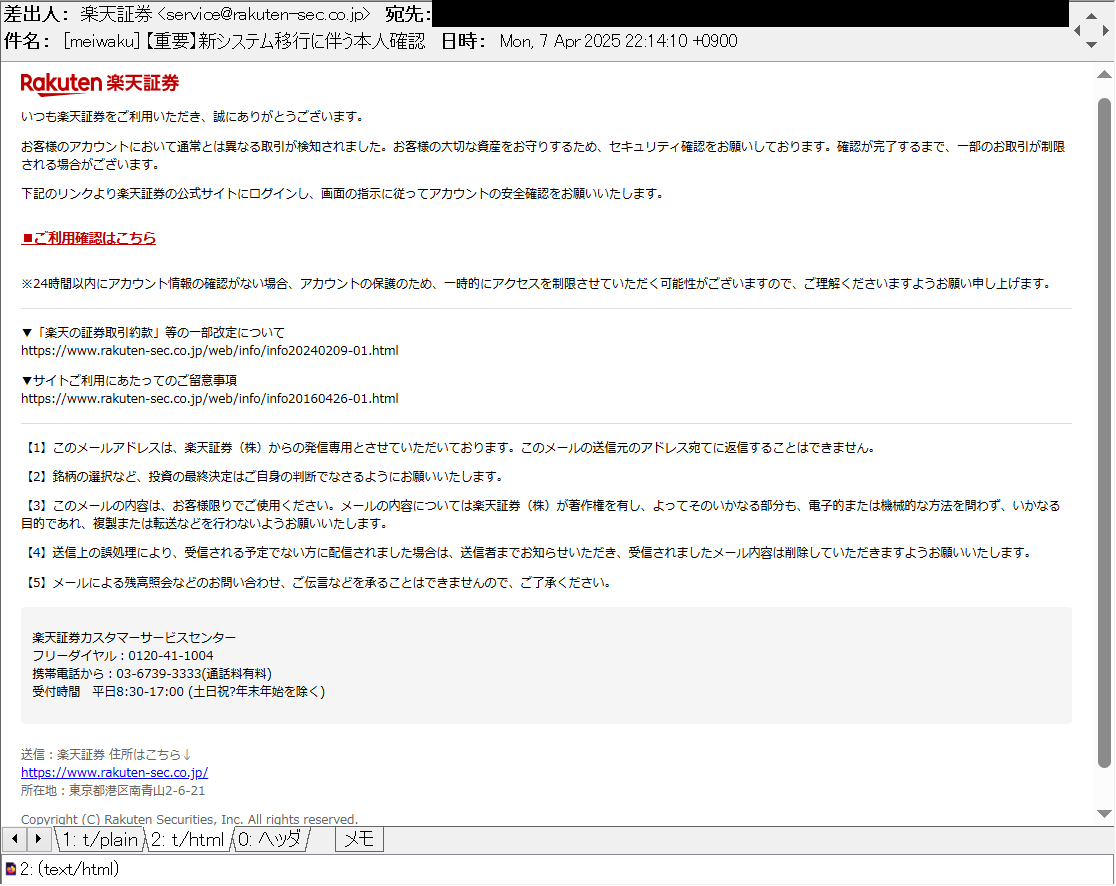Click the heading 「楽天の証券取引約款」等の一部改定について
Viewport: 1116px width, 886px height.
click(x=159, y=332)
